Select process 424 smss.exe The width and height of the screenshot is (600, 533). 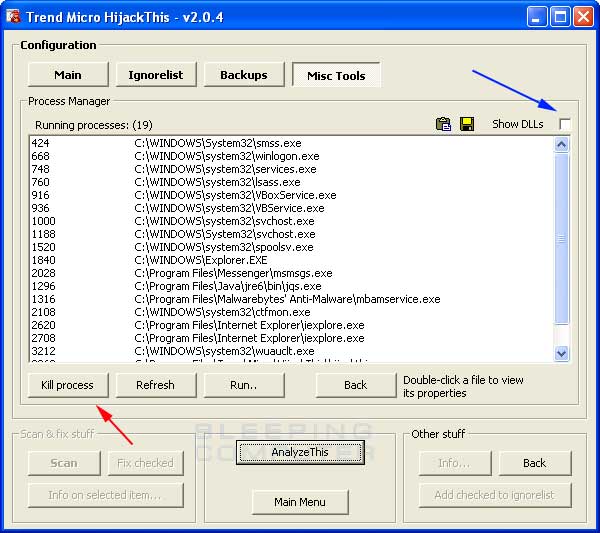[292, 143]
